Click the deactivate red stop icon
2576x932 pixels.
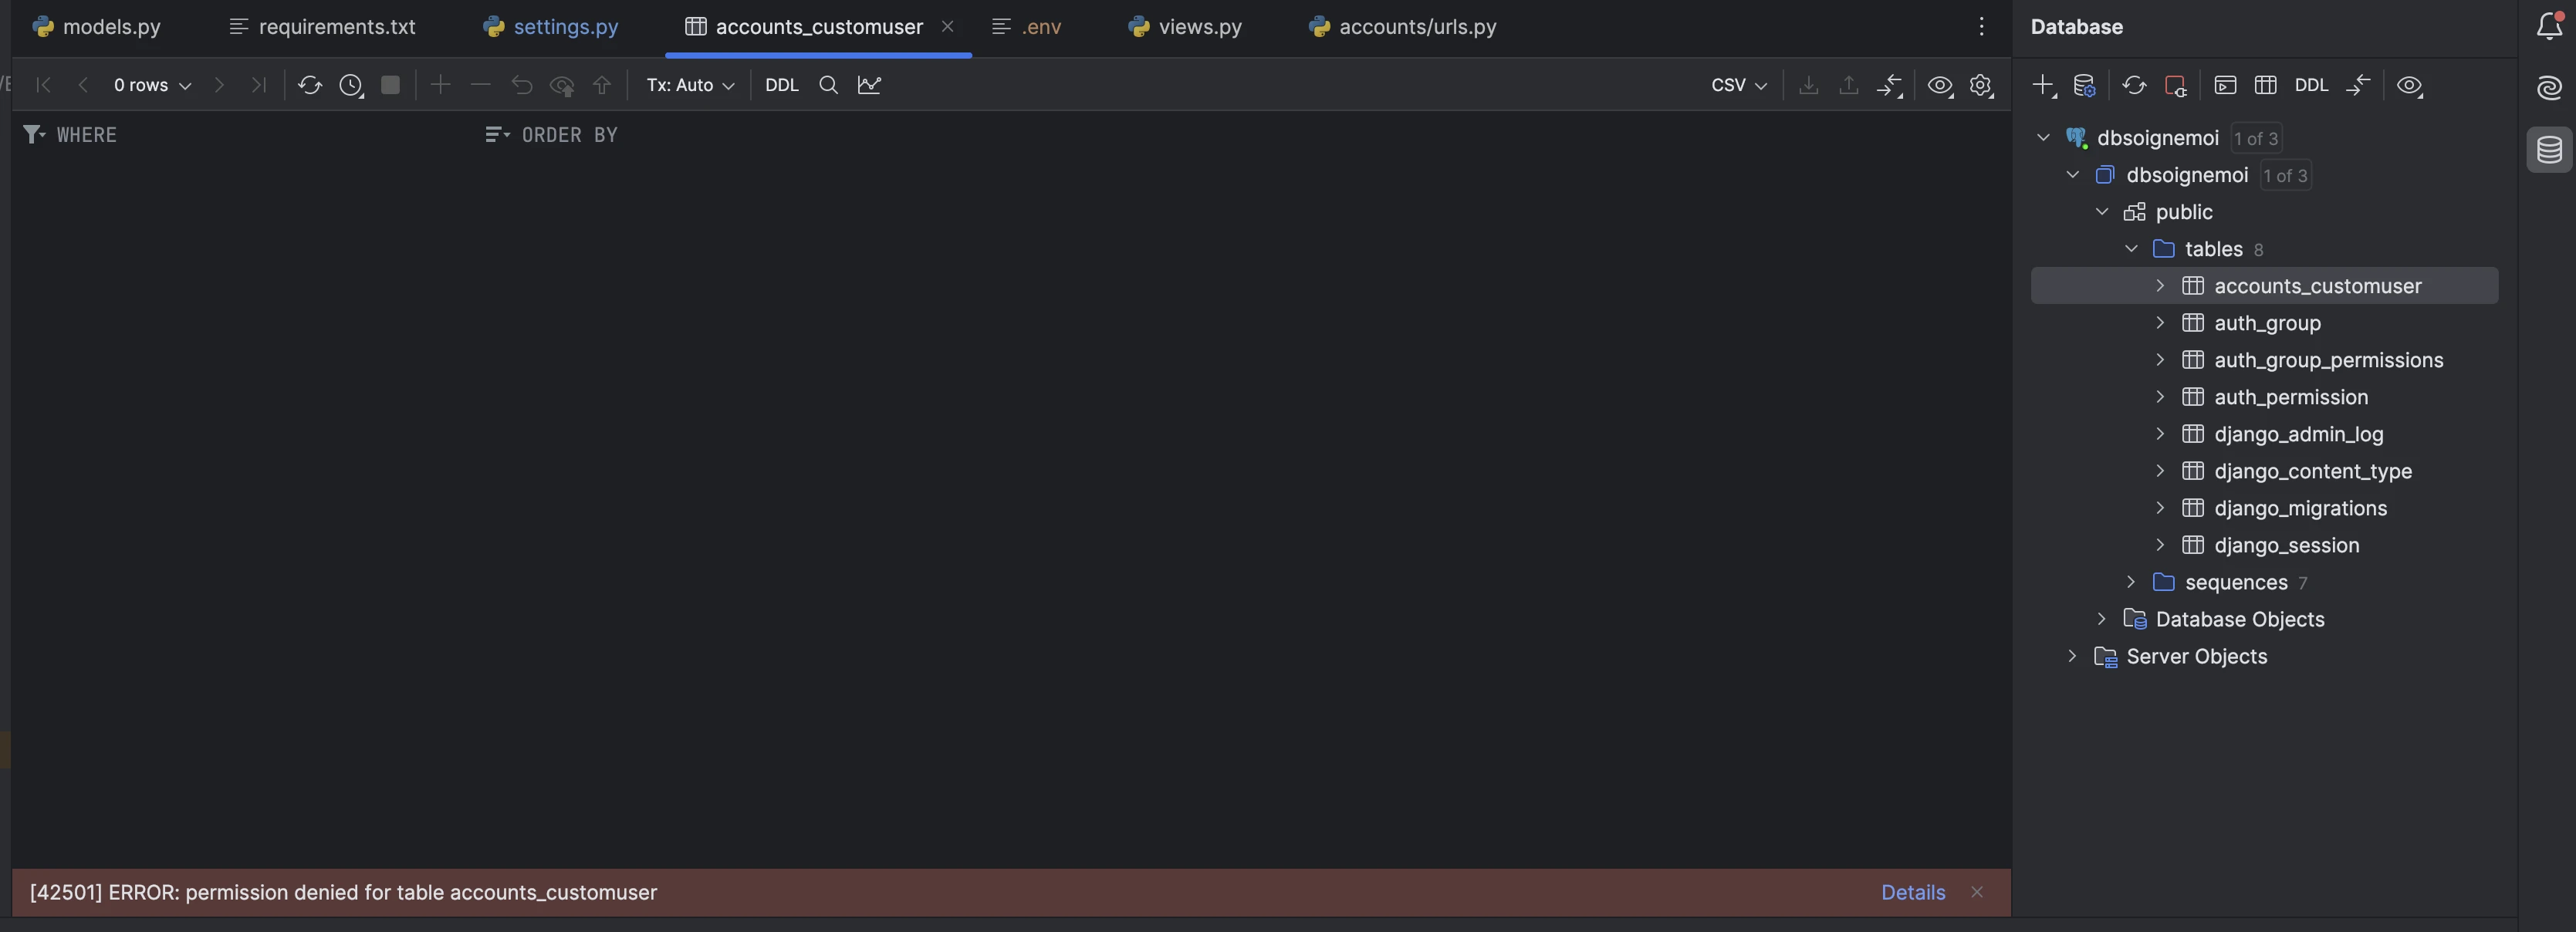(x=2175, y=86)
